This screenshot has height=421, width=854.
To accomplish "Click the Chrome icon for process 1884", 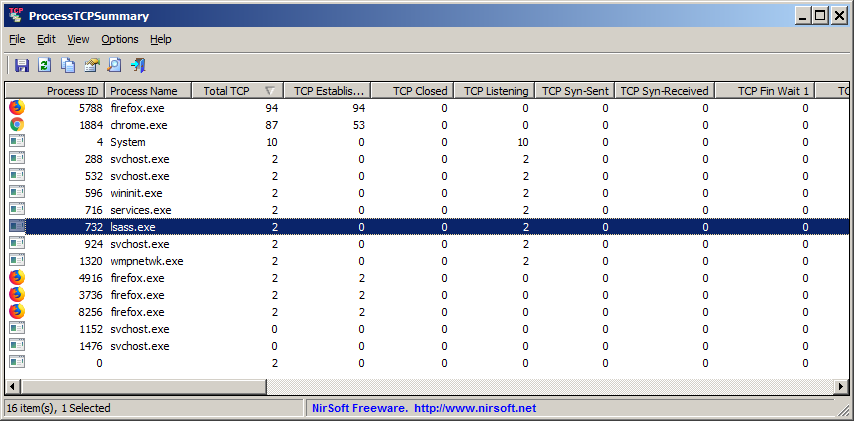I will (17, 125).
